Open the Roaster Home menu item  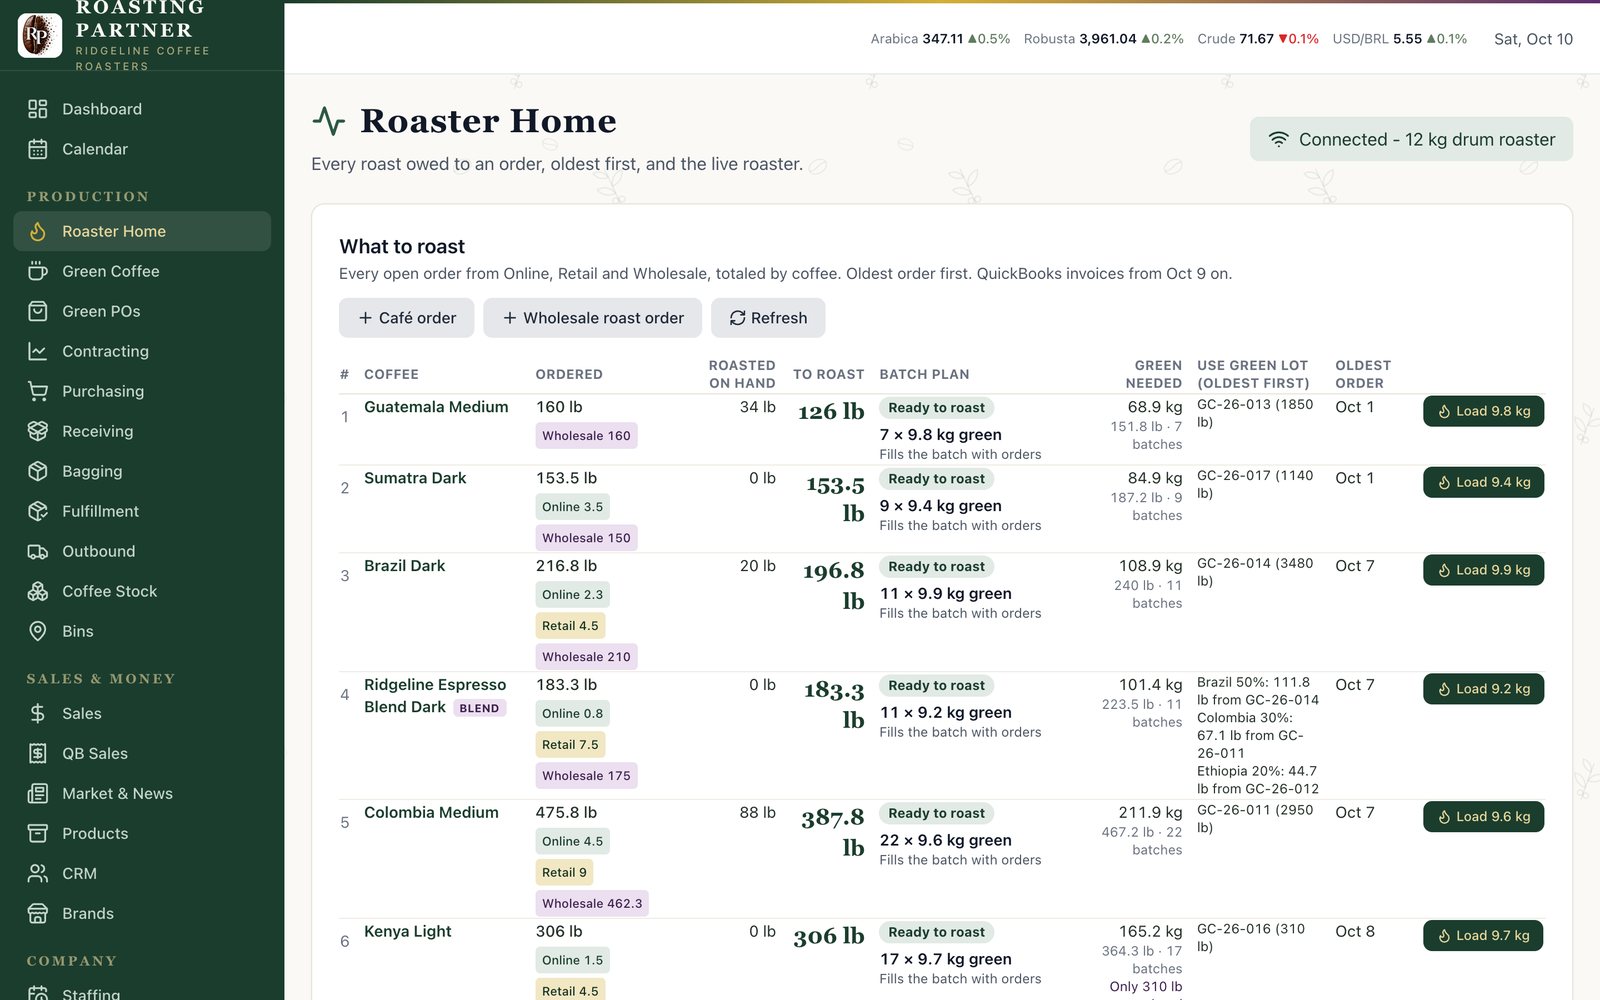[142, 231]
